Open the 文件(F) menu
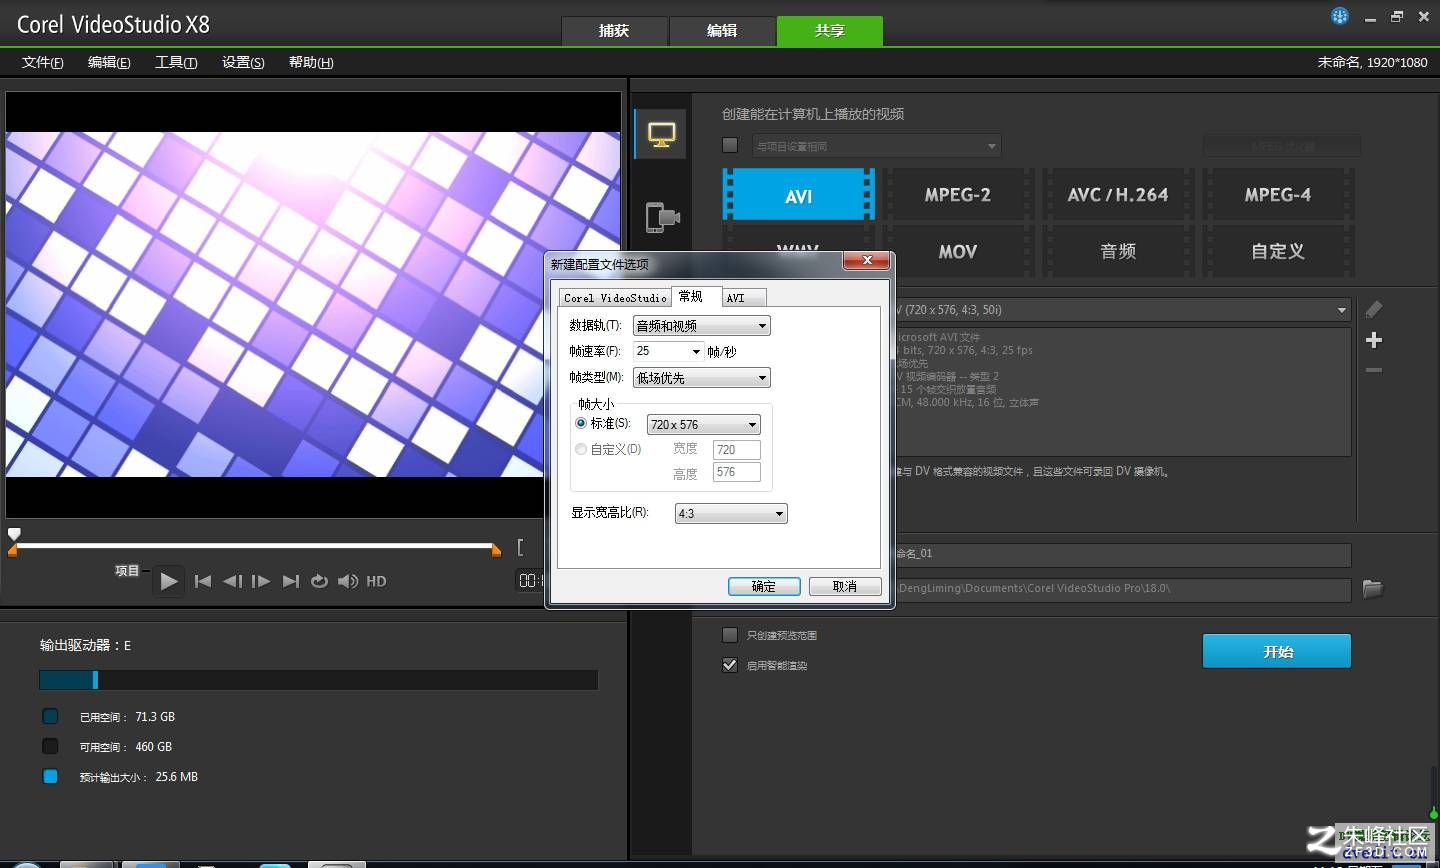 [x=43, y=62]
